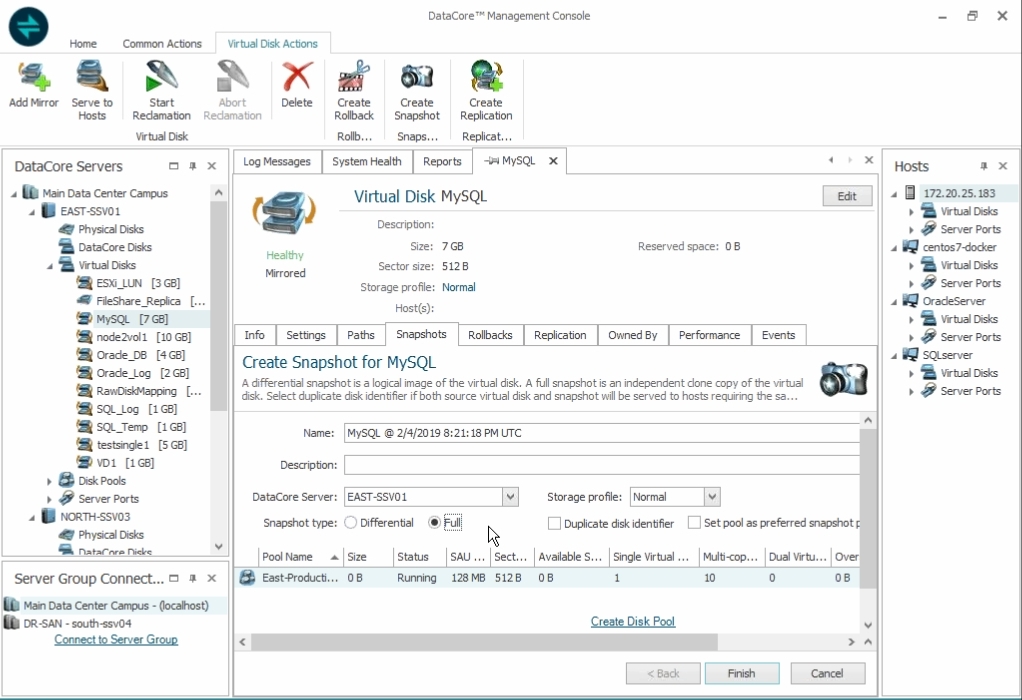The height and width of the screenshot is (700, 1022).
Task: Check Set pool as preferred snapshot pool
Action: point(694,523)
